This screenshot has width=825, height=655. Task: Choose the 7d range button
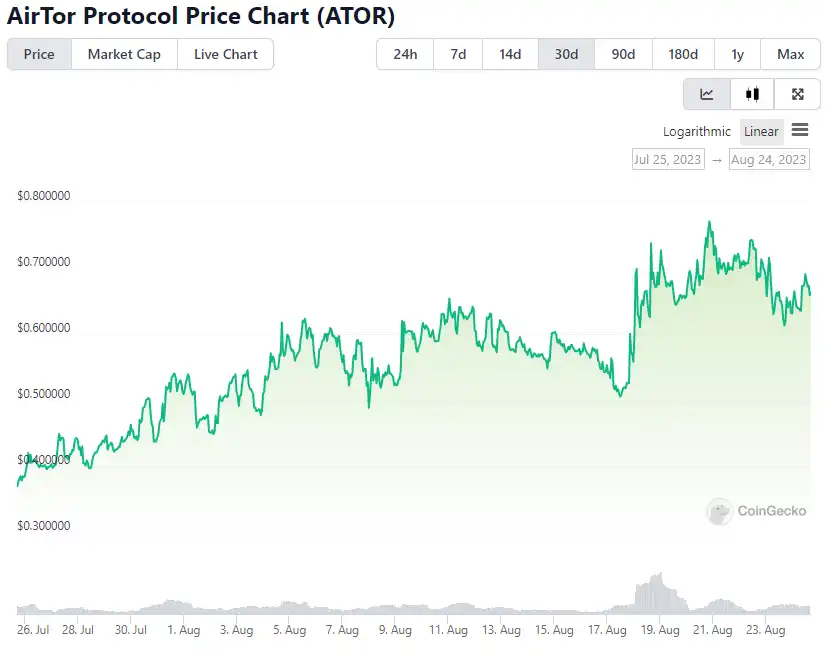tap(458, 54)
